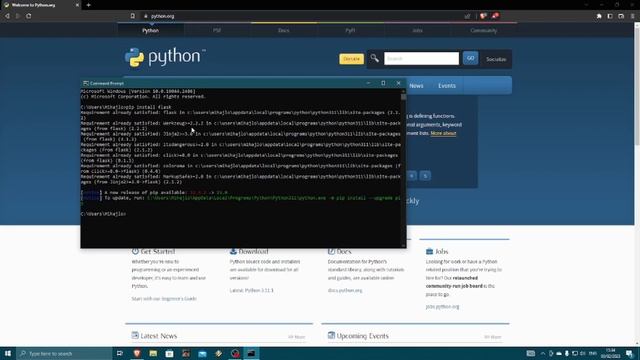Click the Jobs section heading

pos(442,251)
